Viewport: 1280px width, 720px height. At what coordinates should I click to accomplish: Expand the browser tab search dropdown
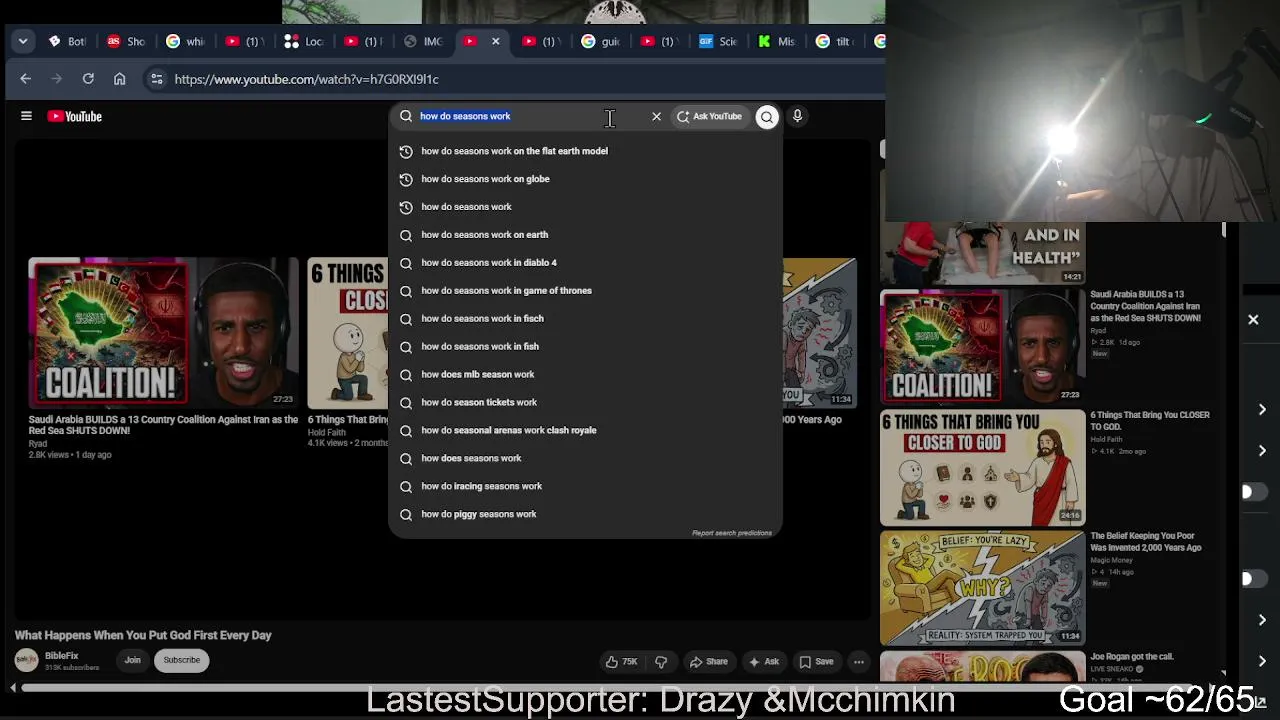pyautogui.click(x=23, y=42)
